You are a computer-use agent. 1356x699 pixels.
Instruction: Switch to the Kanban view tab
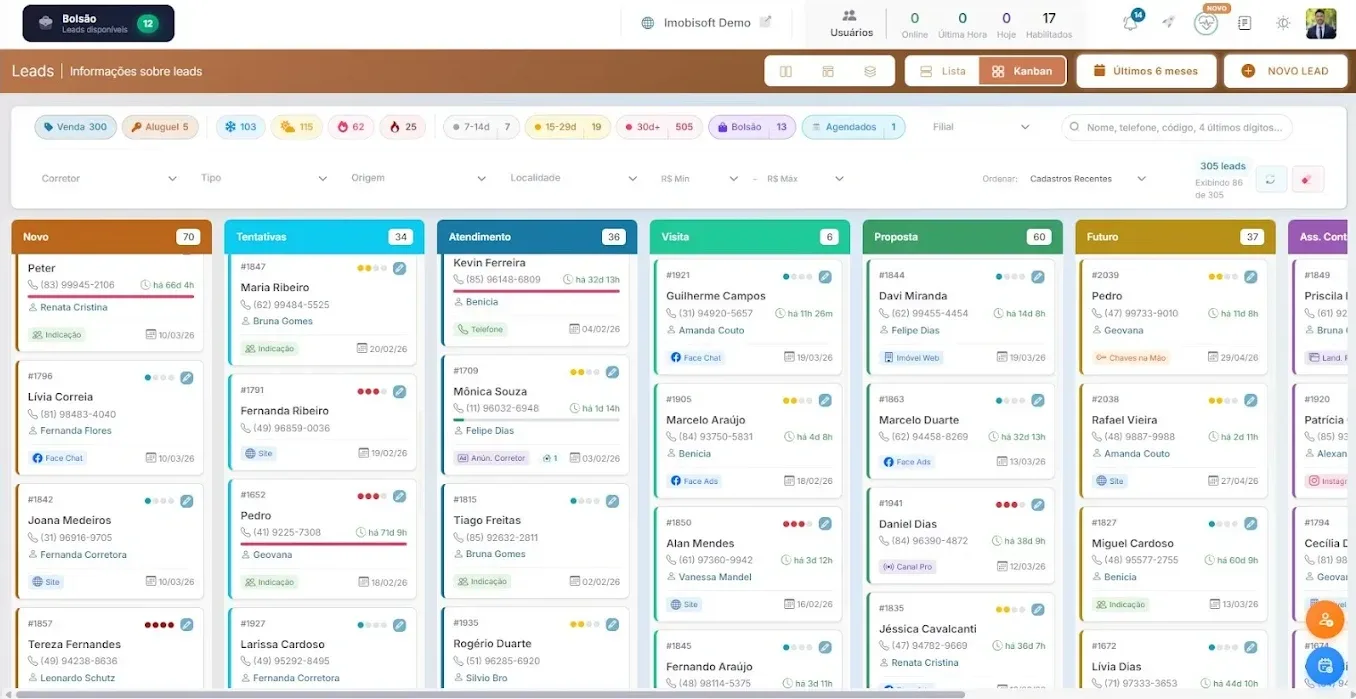[x=1022, y=71]
